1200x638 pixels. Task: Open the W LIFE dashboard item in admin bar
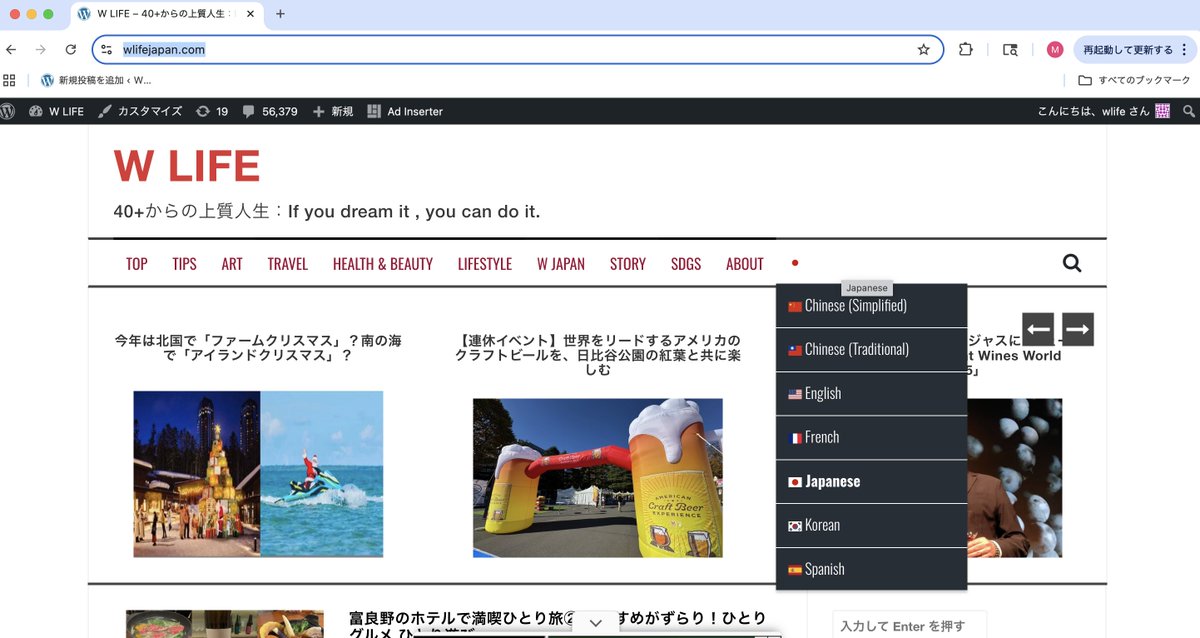[57, 111]
